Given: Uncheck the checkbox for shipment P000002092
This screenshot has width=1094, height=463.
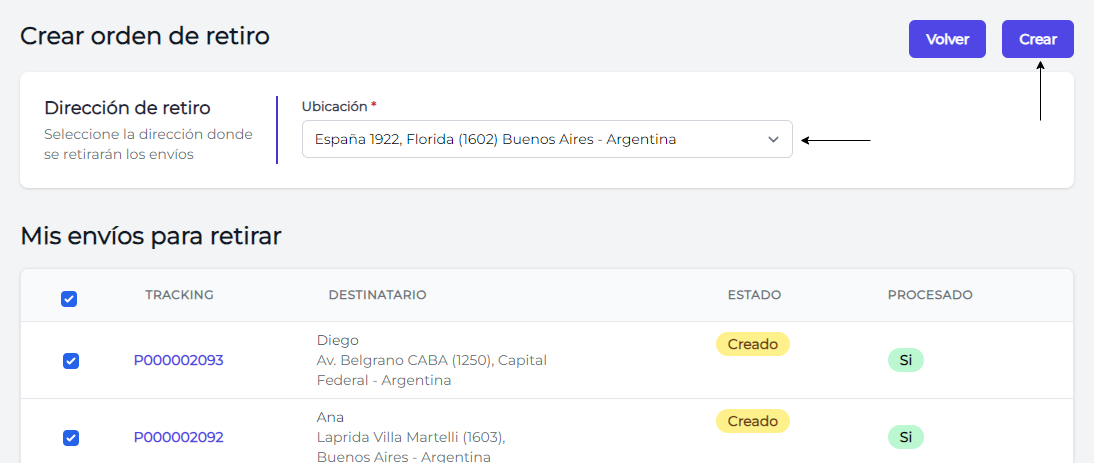Looking at the screenshot, I should point(71,437).
